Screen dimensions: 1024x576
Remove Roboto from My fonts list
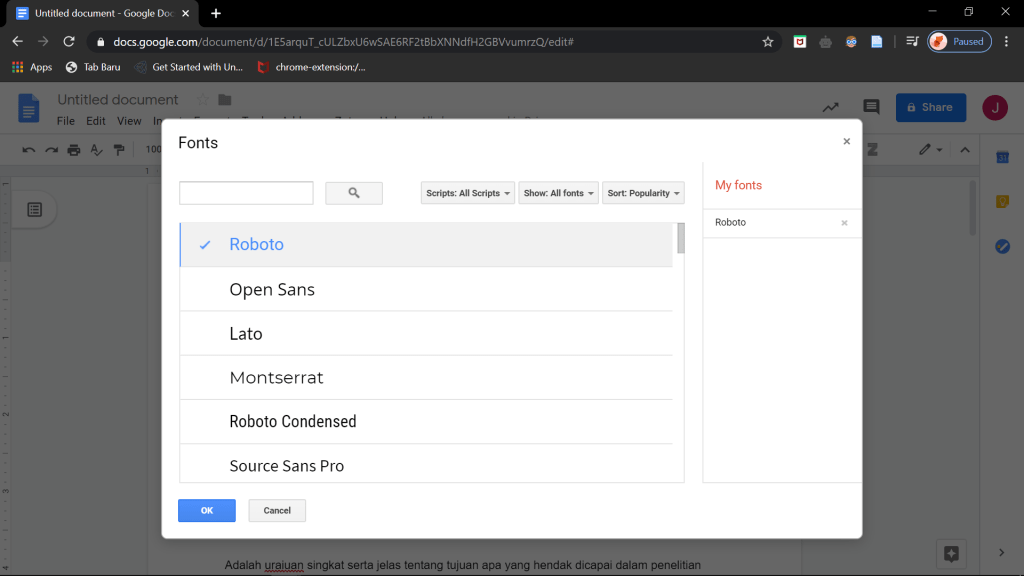[x=844, y=223]
